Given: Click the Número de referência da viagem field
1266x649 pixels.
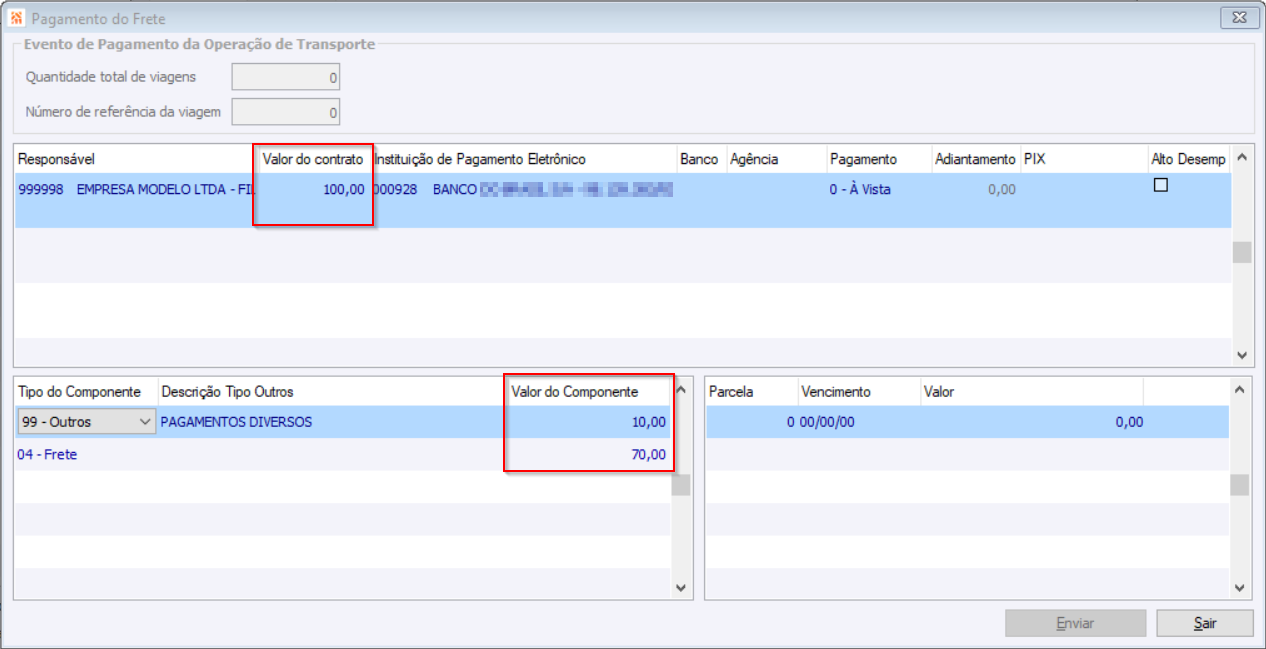Looking at the screenshot, I should click(286, 112).
